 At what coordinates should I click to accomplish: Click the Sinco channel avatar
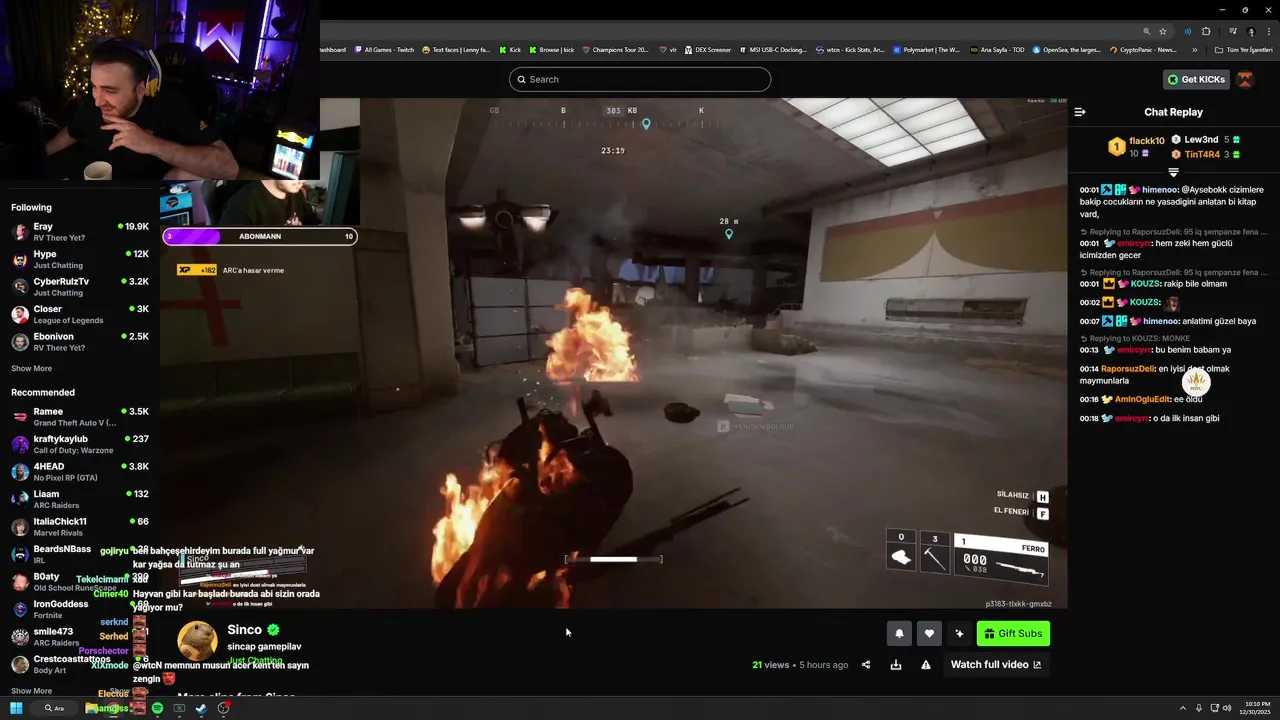click(197, 641)
